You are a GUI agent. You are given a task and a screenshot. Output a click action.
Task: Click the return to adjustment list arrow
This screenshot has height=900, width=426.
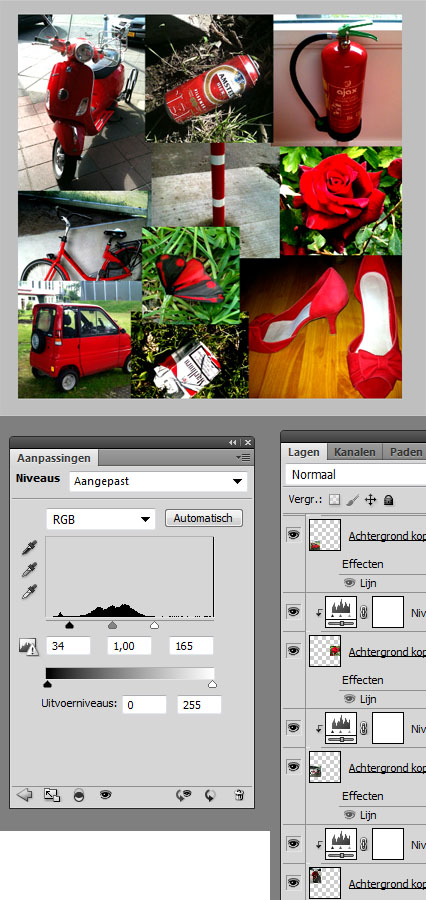coord(25,795)
